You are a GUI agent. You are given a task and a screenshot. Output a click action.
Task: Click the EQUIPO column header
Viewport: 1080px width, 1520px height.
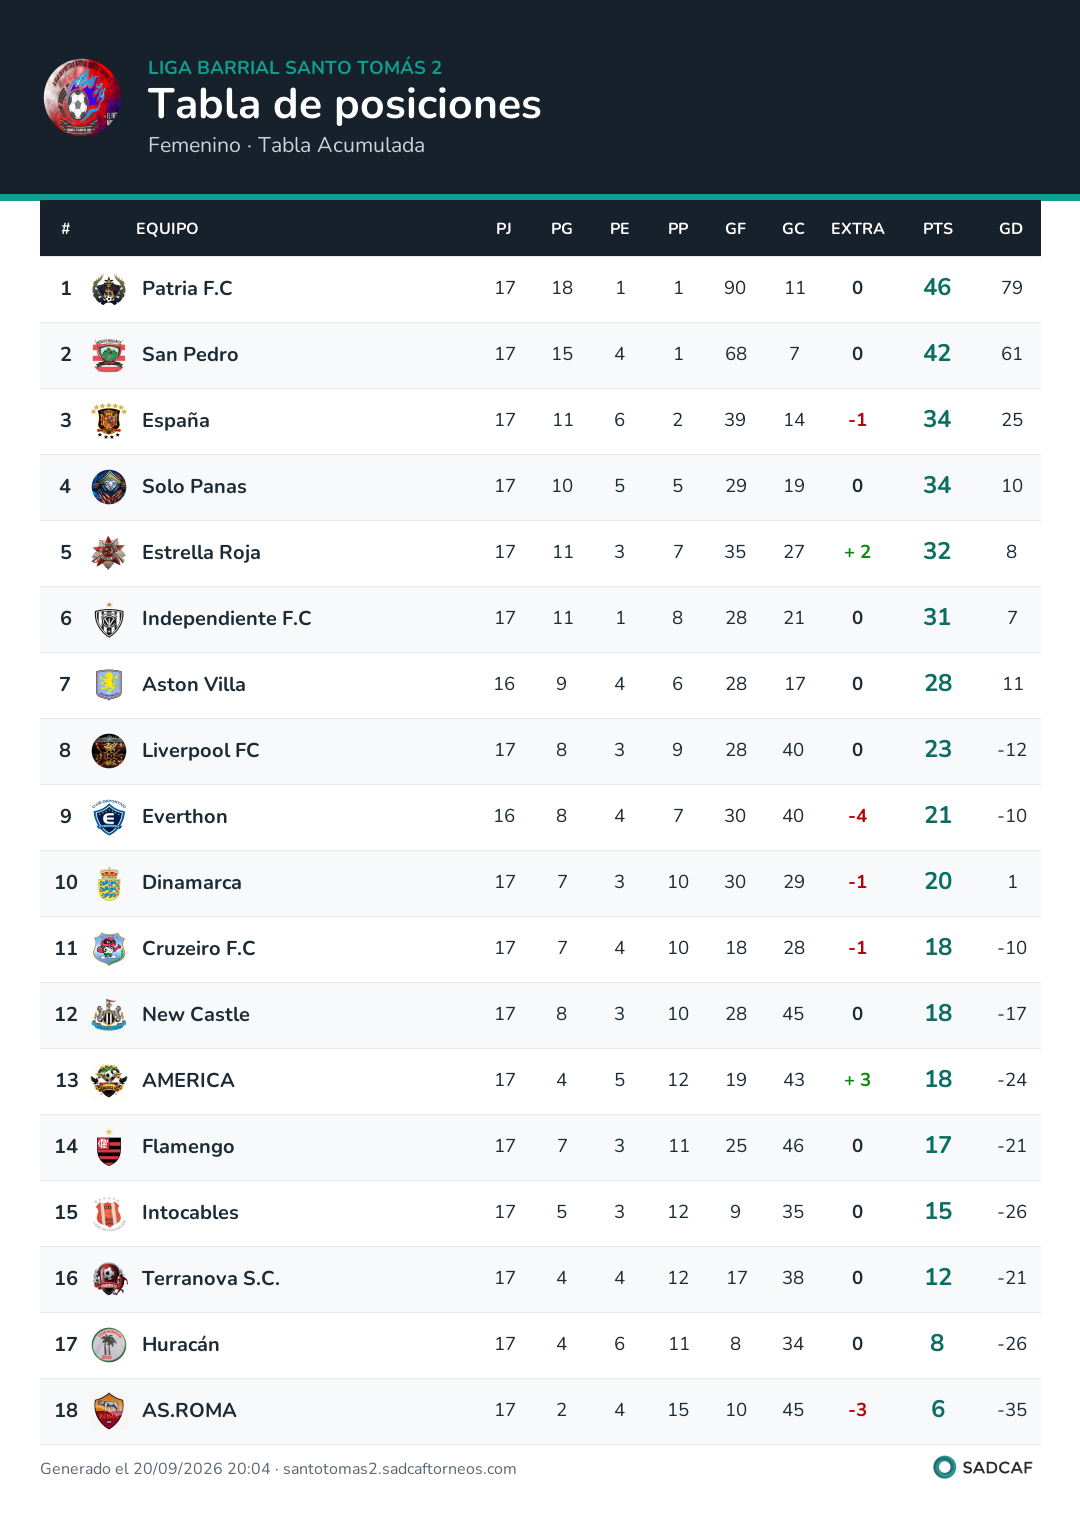click(167, 229)
